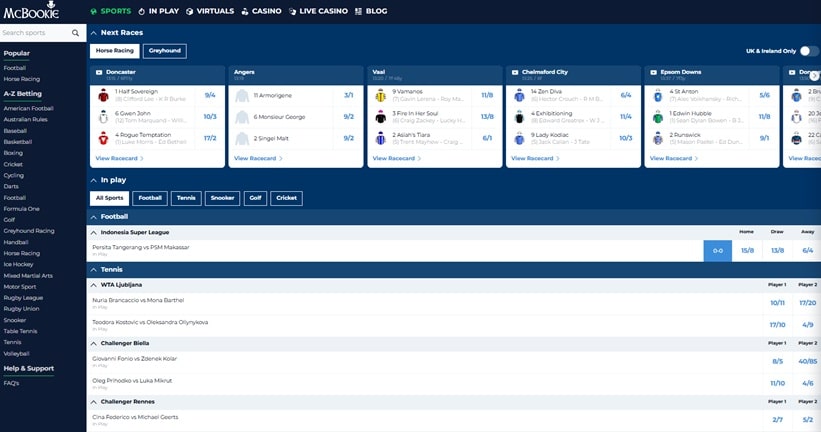Collapse the Indonesia Super League group
The width and height of the screenshot is (821, 432).
point(93,232)
